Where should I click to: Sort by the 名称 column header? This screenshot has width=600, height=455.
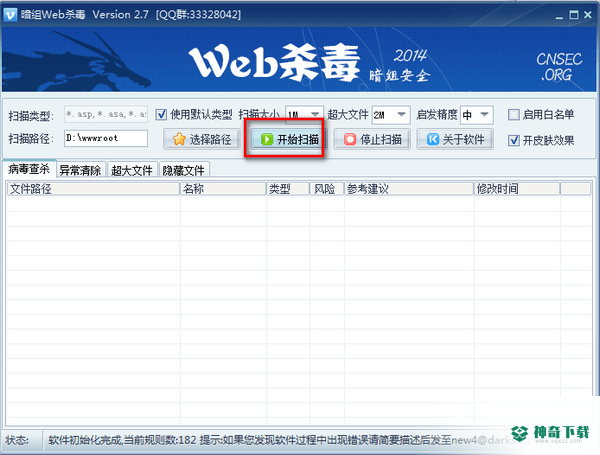point(223,189)
